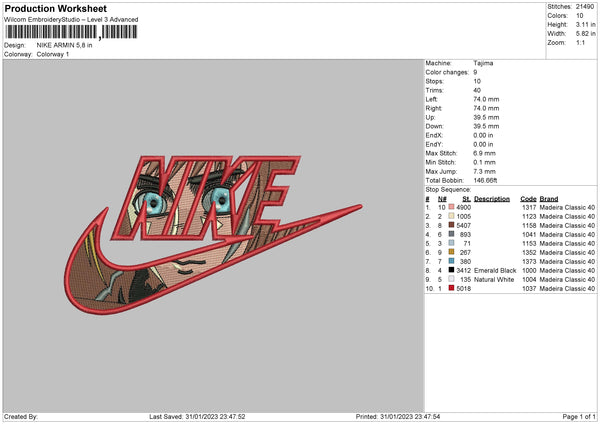Click the NIKE embroidery design preview

(213, 234)
